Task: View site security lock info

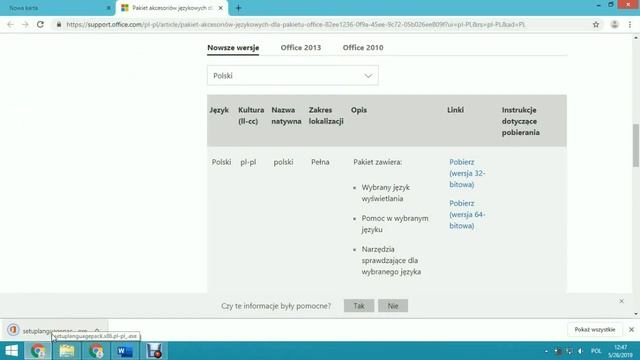Action: (x=59, y=24)
